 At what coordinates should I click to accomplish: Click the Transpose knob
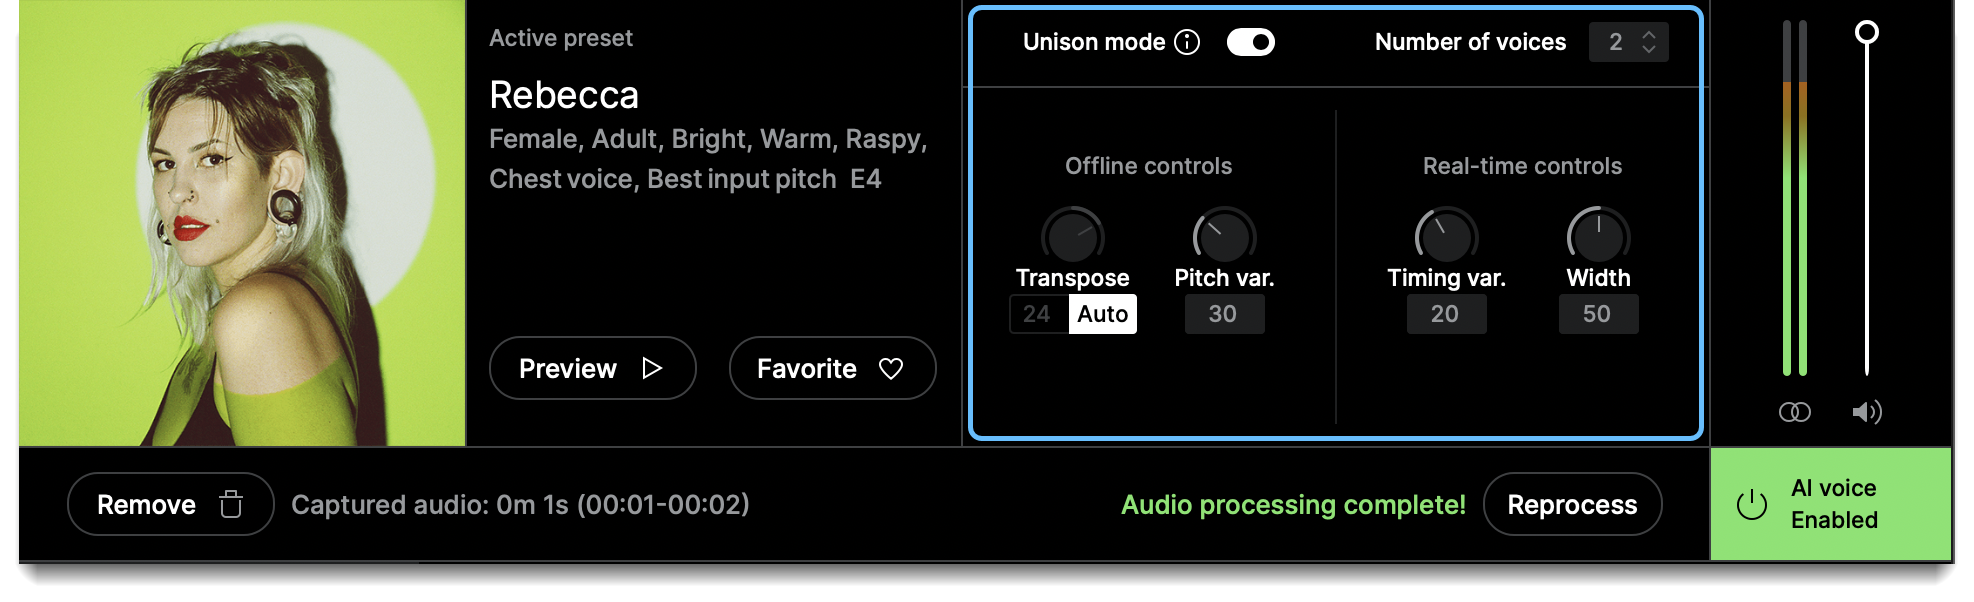click(x=1073, y=236)
